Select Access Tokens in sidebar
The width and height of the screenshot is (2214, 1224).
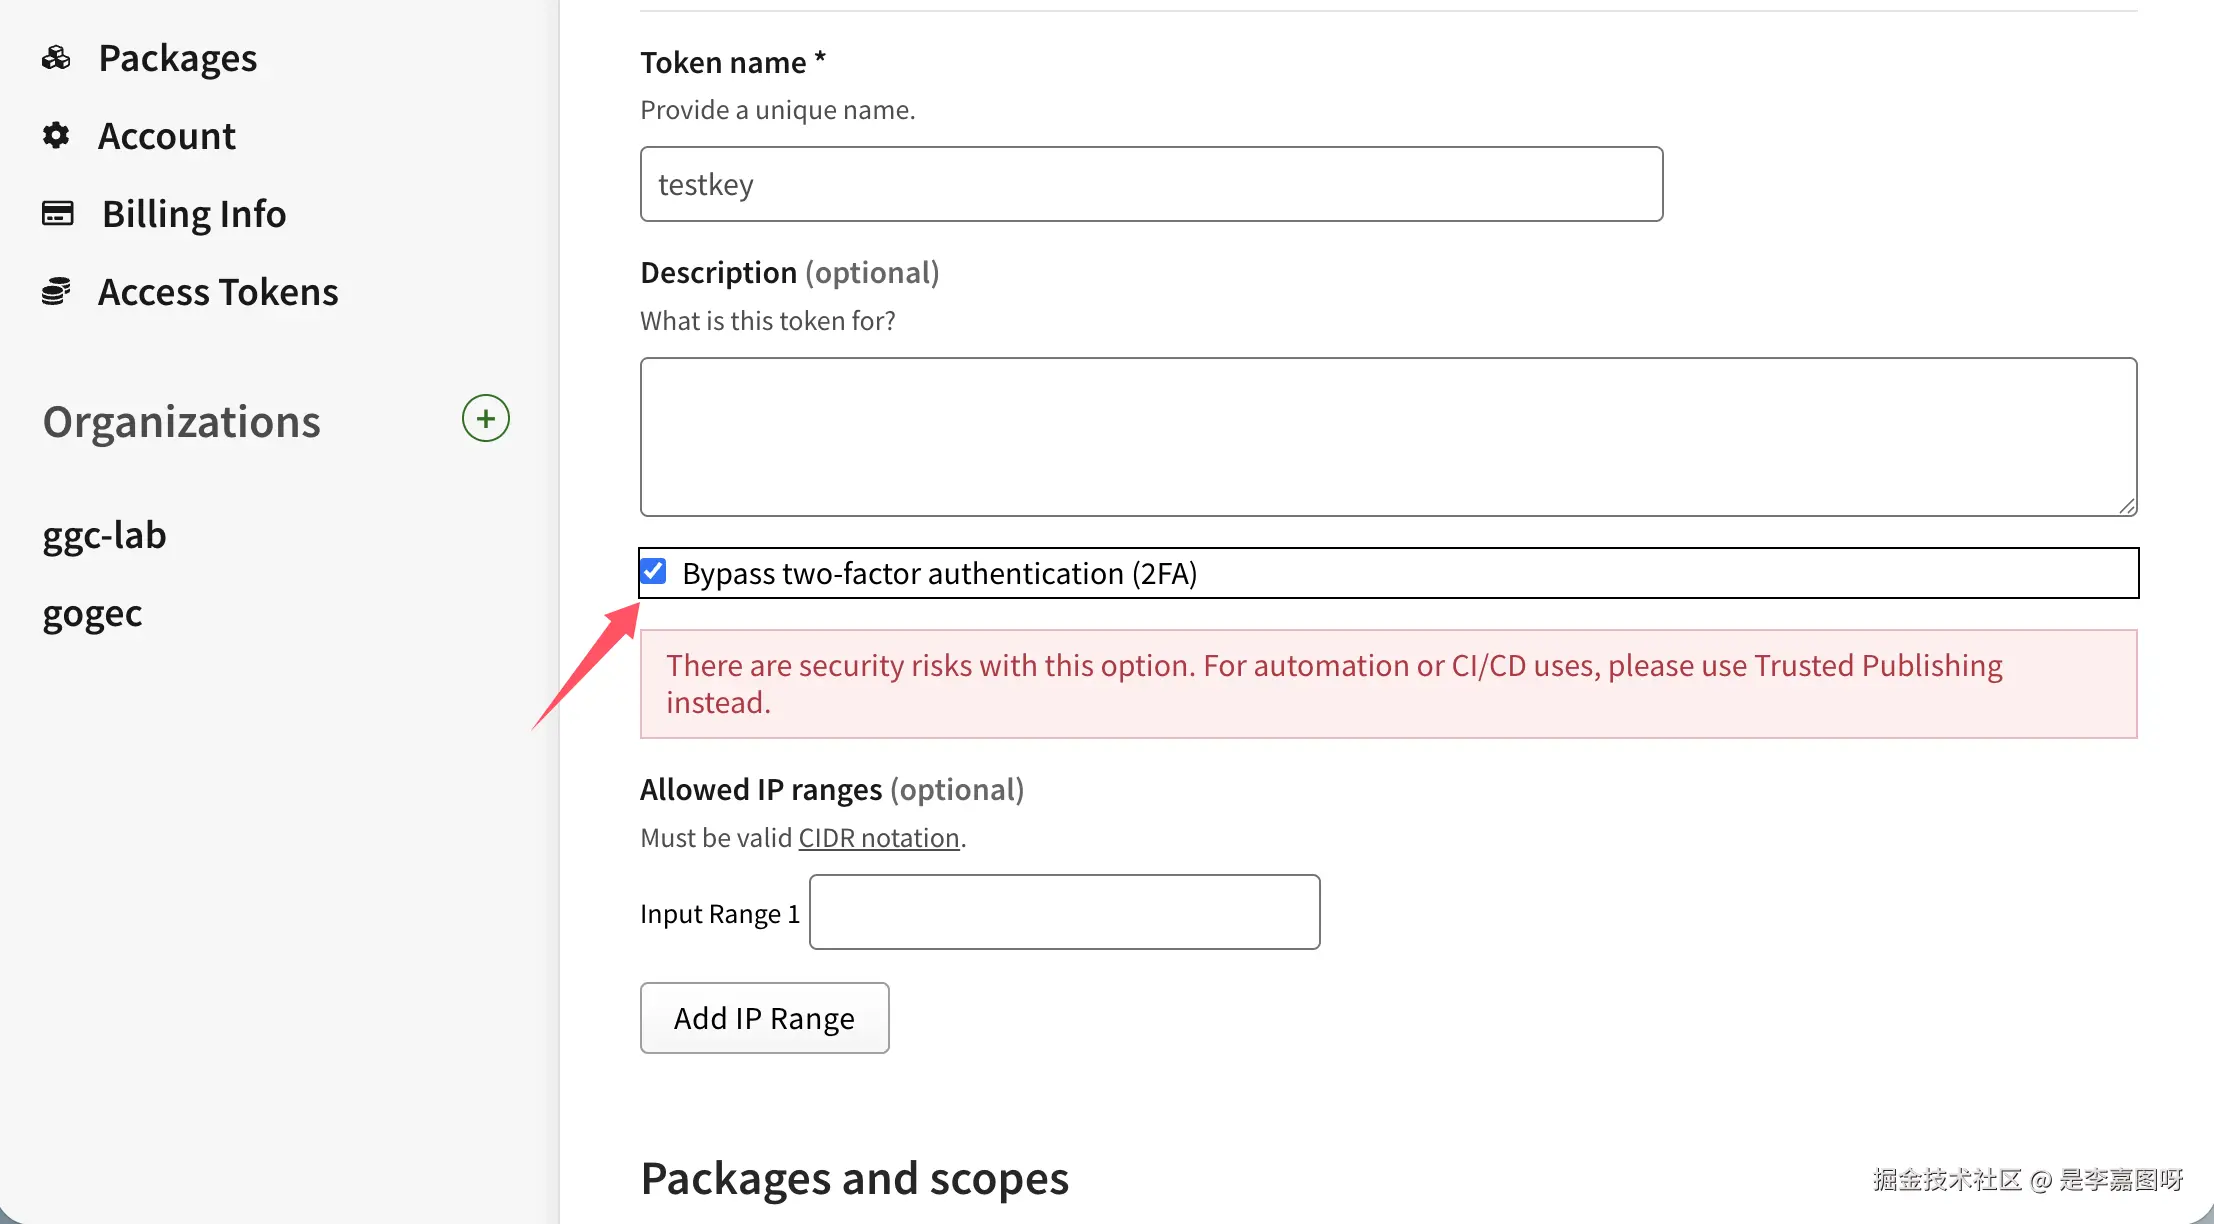(x=218, y=292)
